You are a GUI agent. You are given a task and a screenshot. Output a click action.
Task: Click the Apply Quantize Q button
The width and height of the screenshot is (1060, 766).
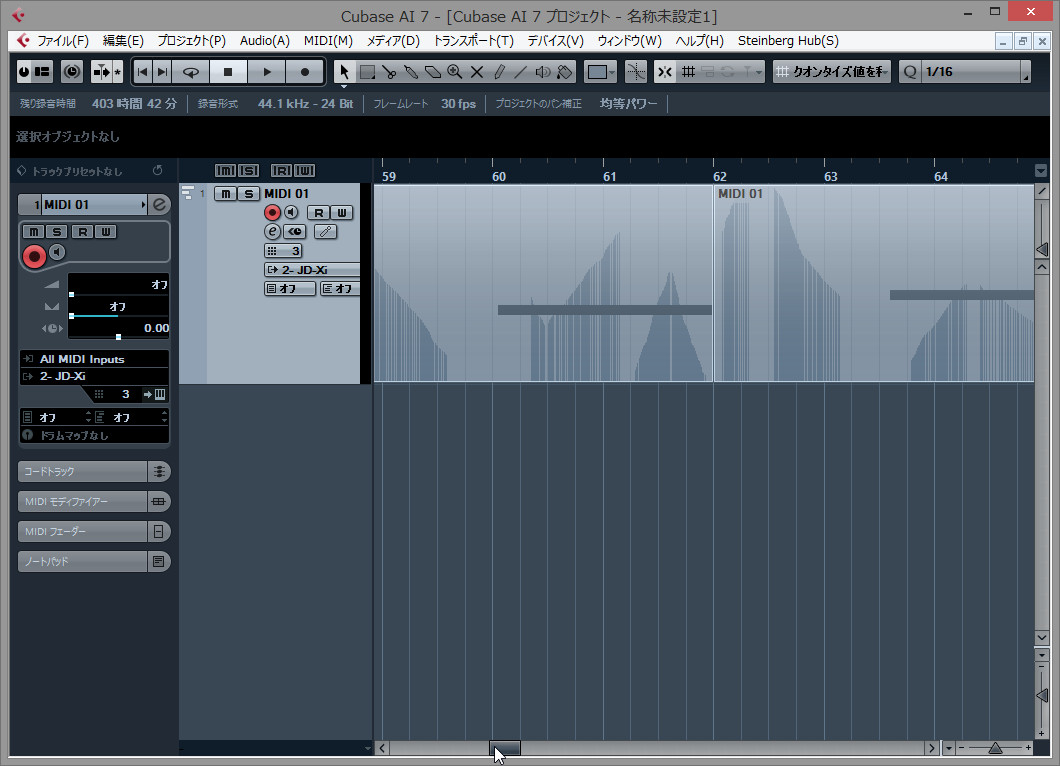910,72
